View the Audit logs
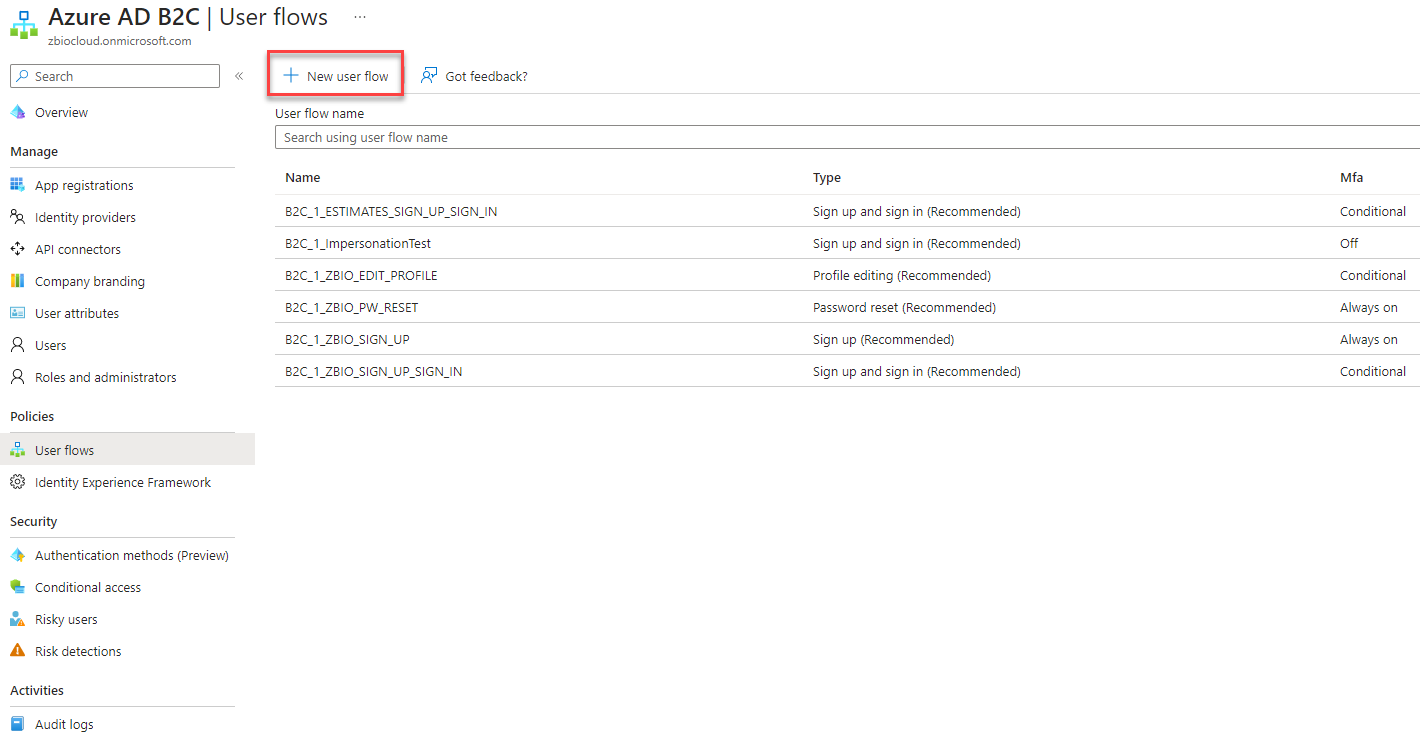The height and width of the screenshot is (737, 1420). click(x=64, y=723)
